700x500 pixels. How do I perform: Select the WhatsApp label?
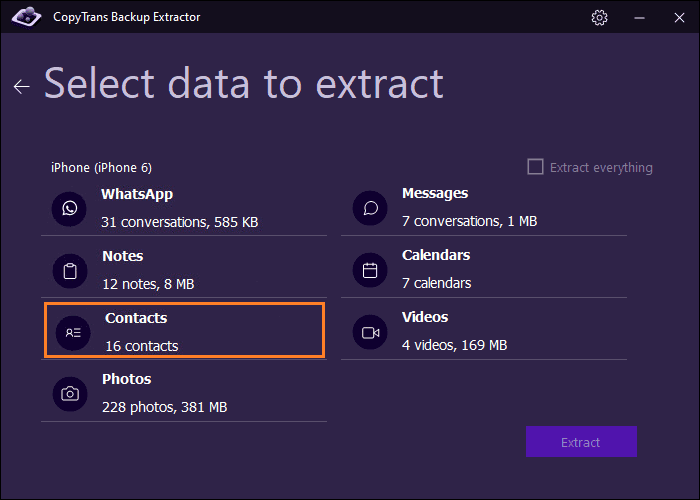click(x=137, y=194)
